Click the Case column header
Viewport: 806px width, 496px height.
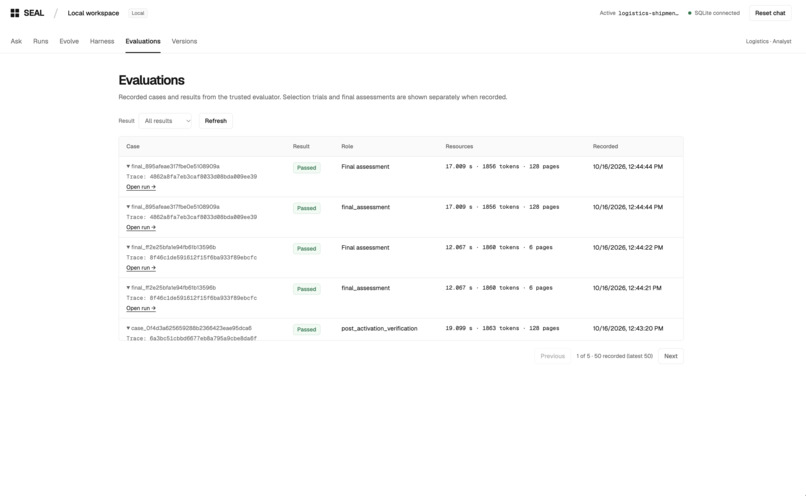[133, 146]
